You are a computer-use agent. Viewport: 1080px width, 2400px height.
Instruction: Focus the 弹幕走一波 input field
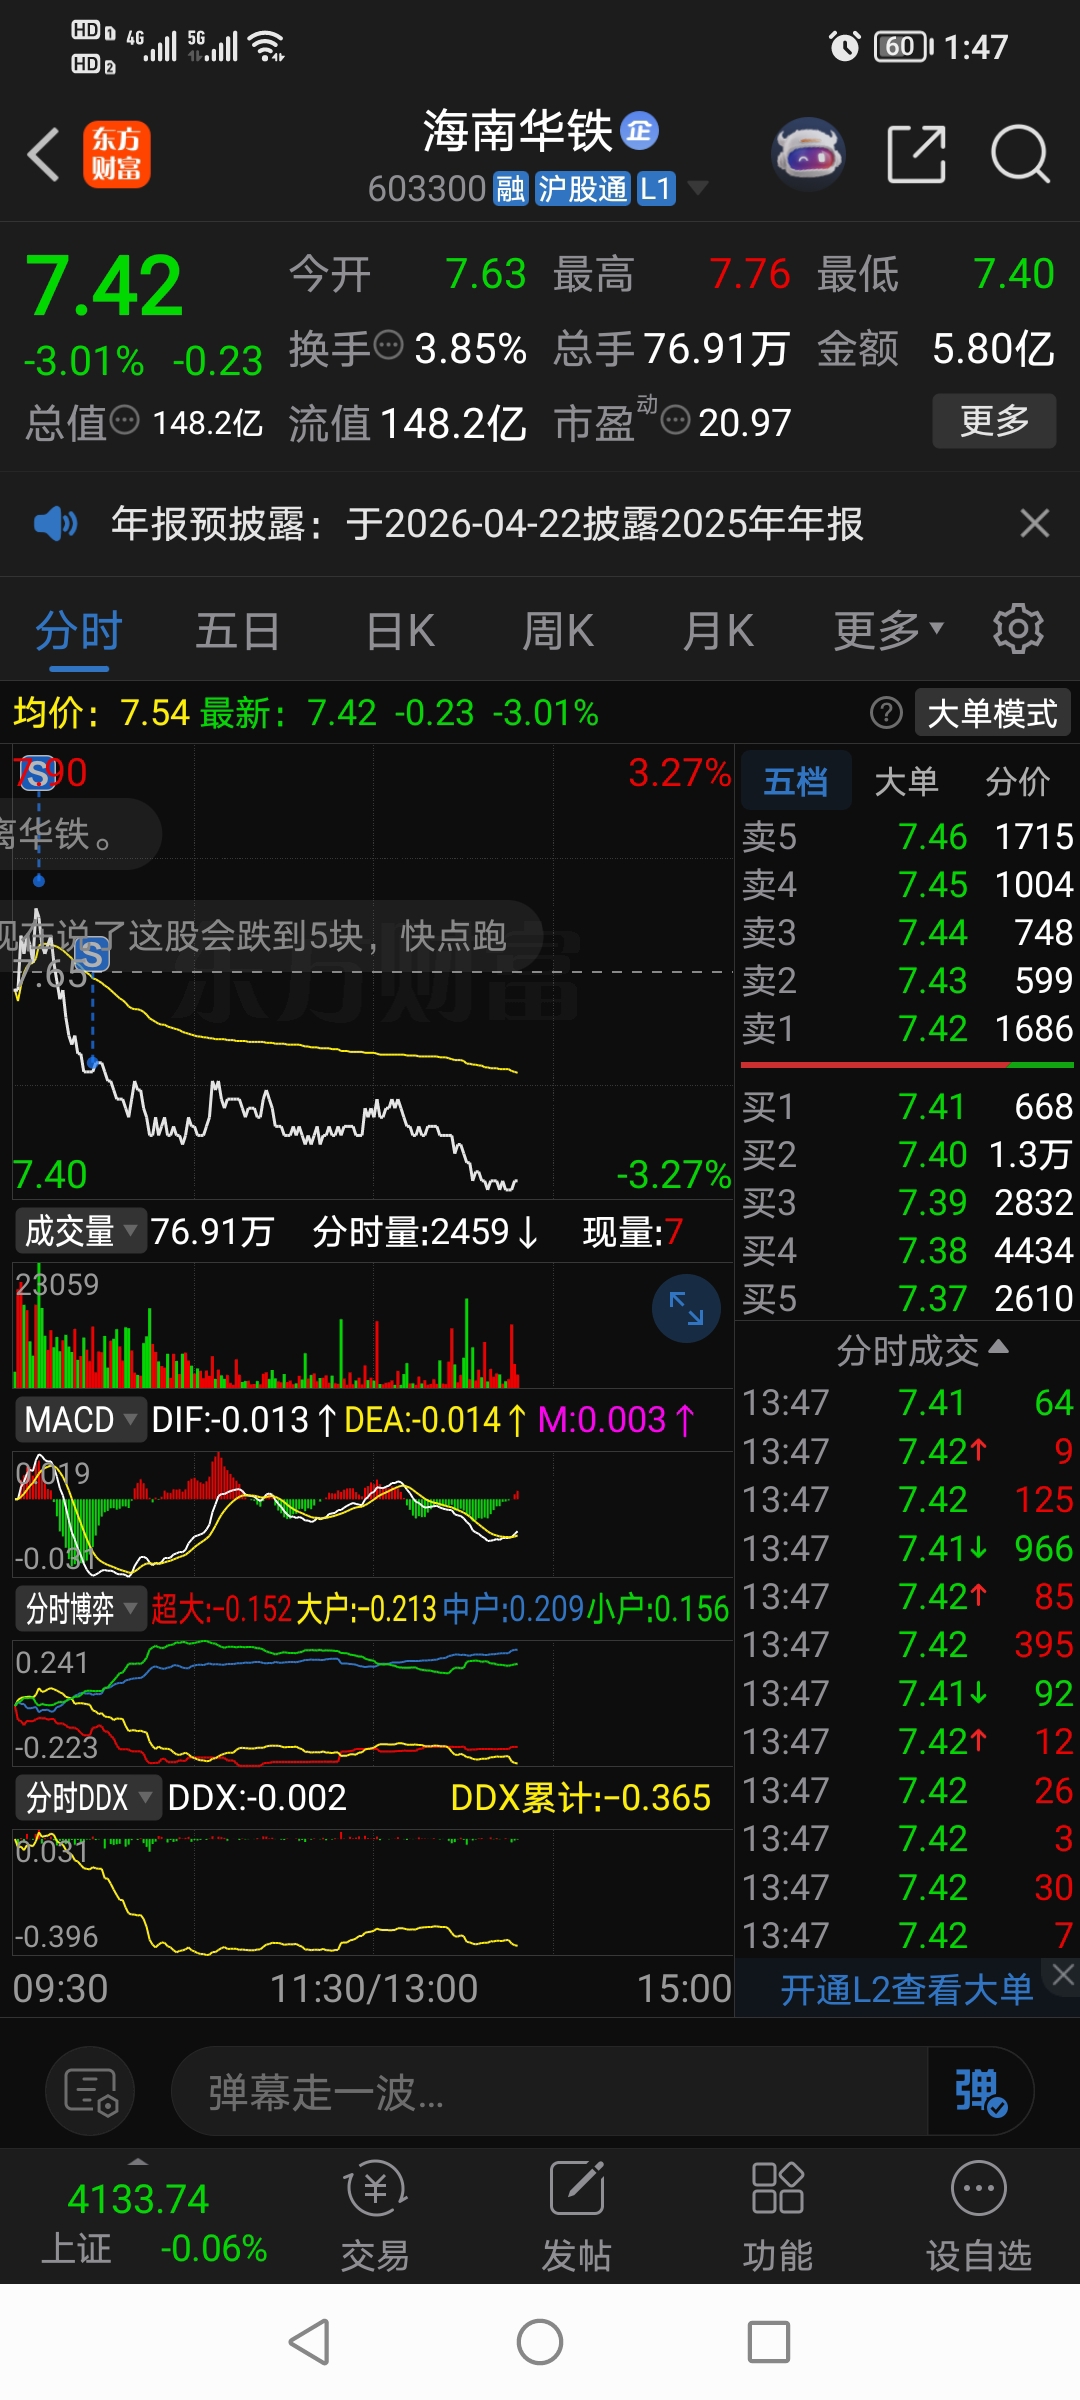tap(550, 2091)
